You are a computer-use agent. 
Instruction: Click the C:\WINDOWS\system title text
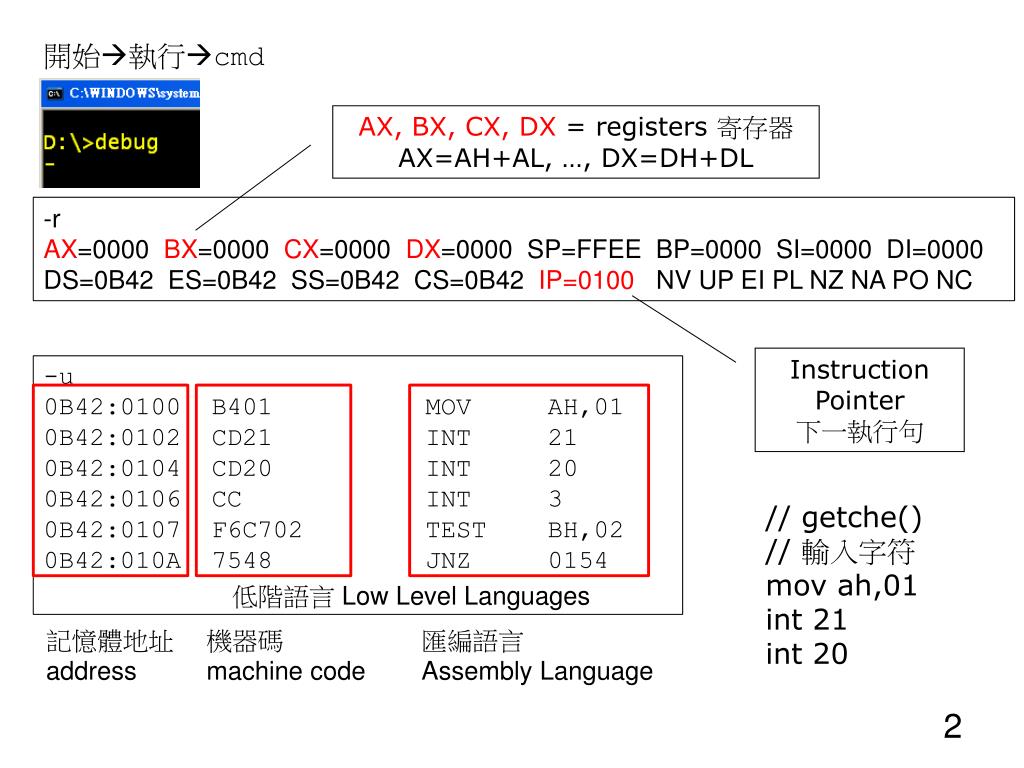tap(135, 93)
